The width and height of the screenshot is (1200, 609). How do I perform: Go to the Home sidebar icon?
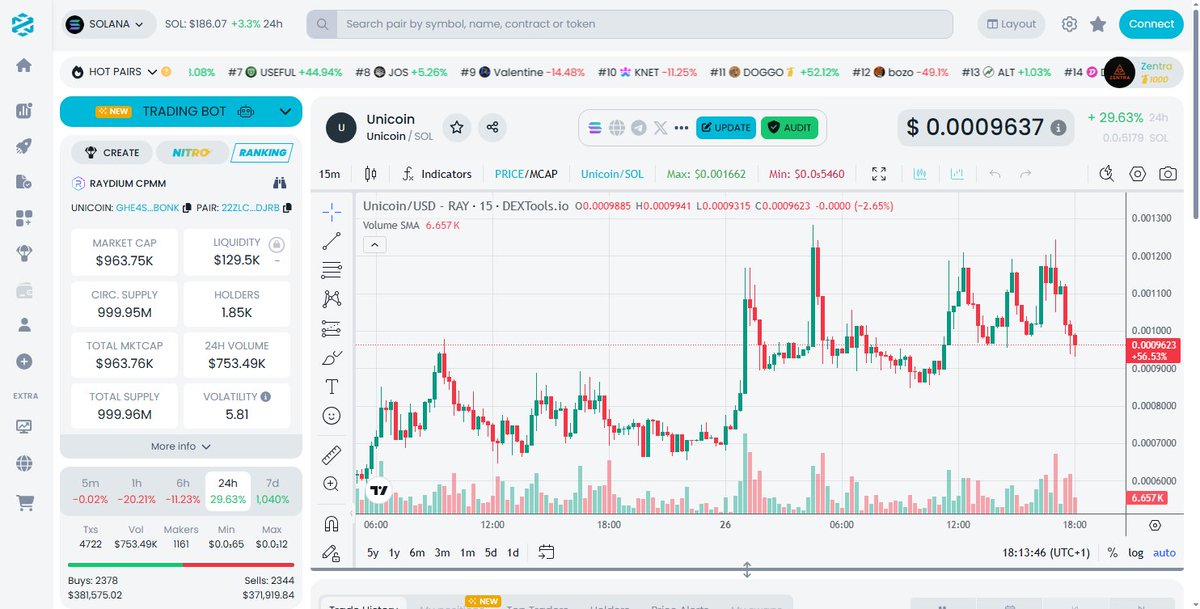pyautogui.click(x=24, y=65)
